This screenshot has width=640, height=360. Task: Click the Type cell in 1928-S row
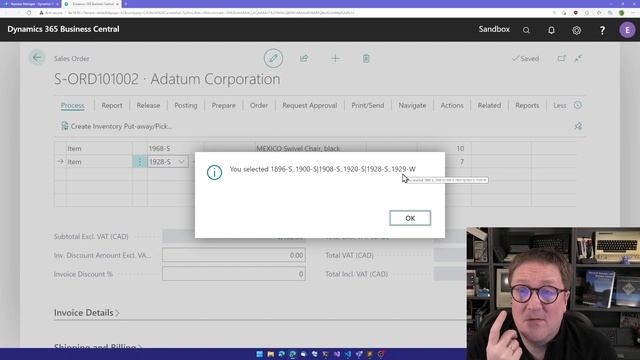99,162
